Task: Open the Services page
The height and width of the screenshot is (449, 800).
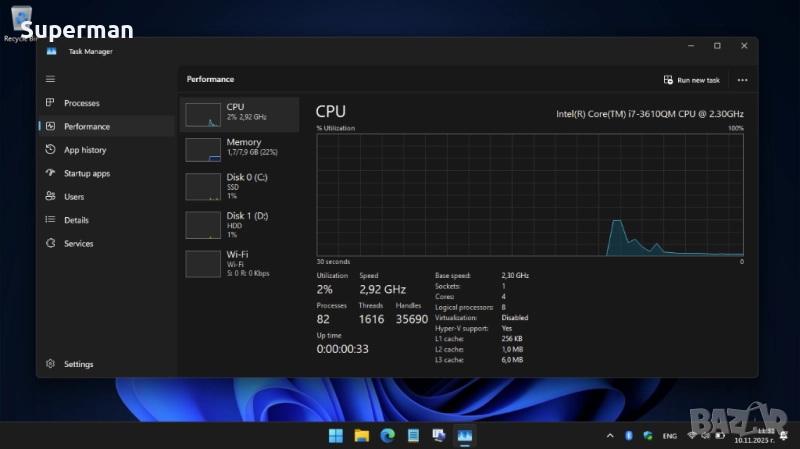Action: (x=78, y=244)
